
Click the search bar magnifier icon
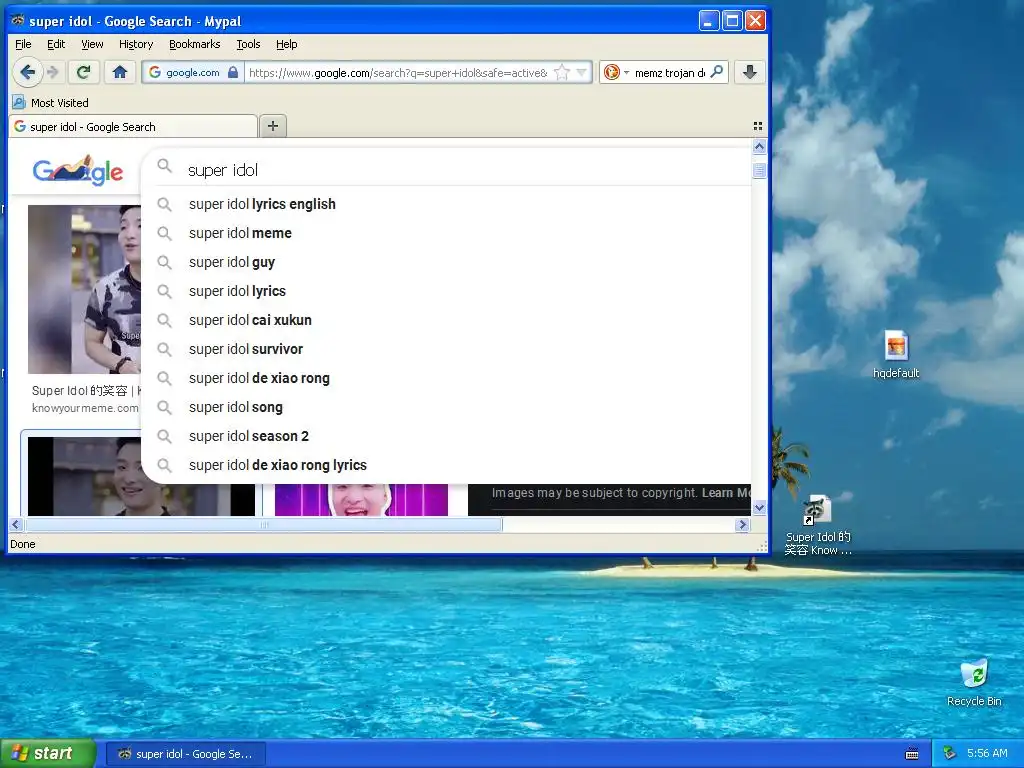(x=716, y=72)
